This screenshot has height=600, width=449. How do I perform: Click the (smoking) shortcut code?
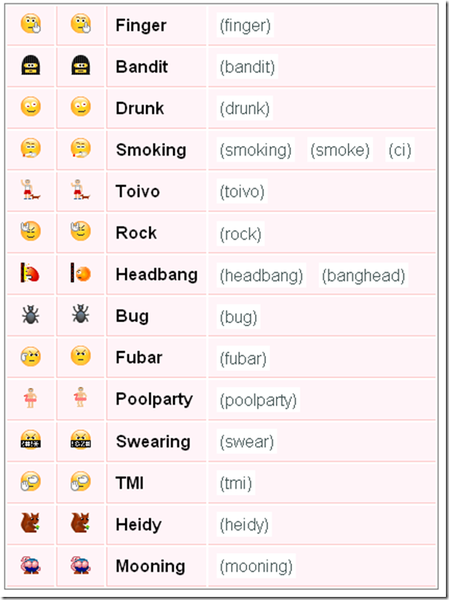[x=255, y=150]
